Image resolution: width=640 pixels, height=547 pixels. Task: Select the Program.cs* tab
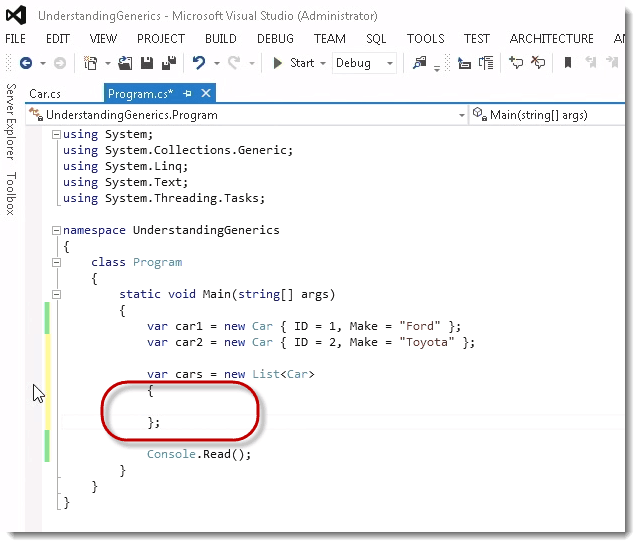click(x=140, y=94)
